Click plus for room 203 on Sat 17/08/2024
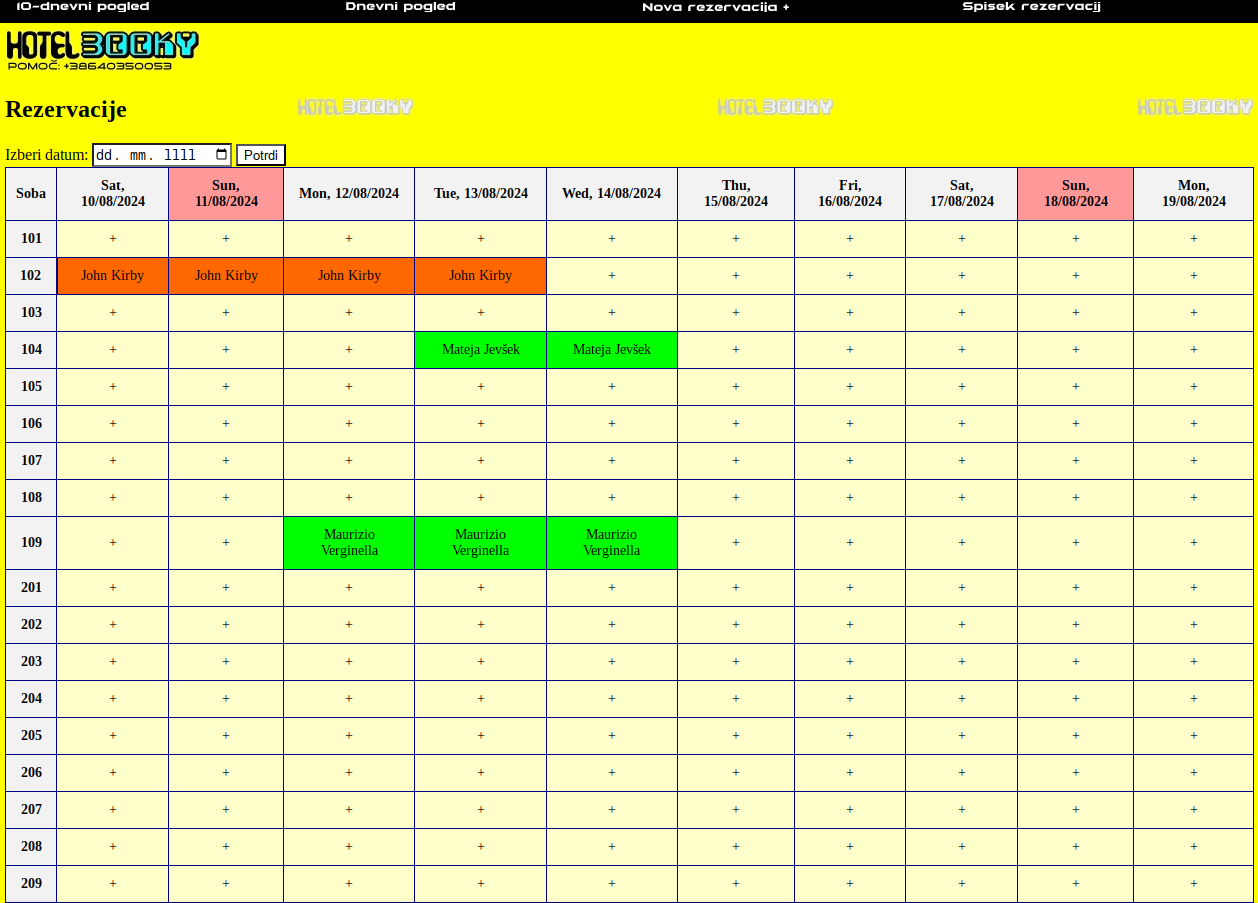 (961, 662)
